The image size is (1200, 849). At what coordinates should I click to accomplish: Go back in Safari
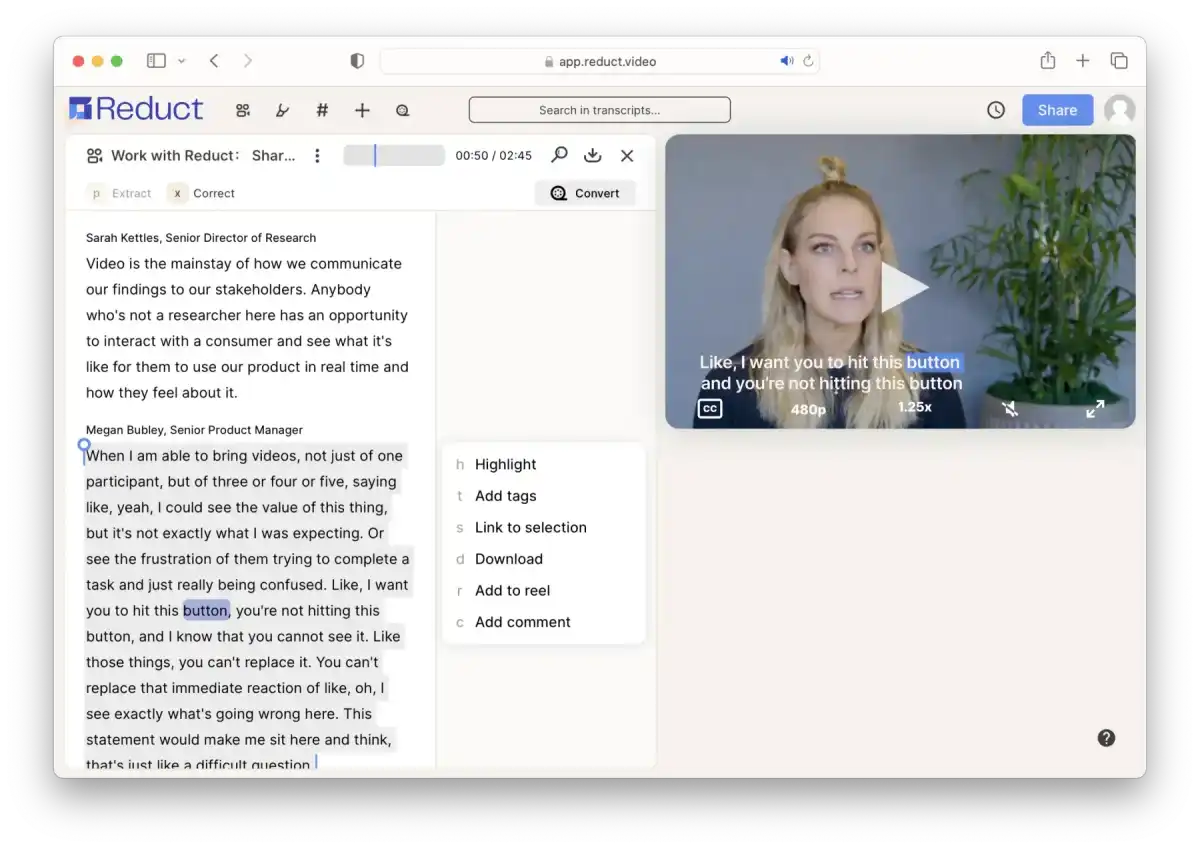click(214, 61)
